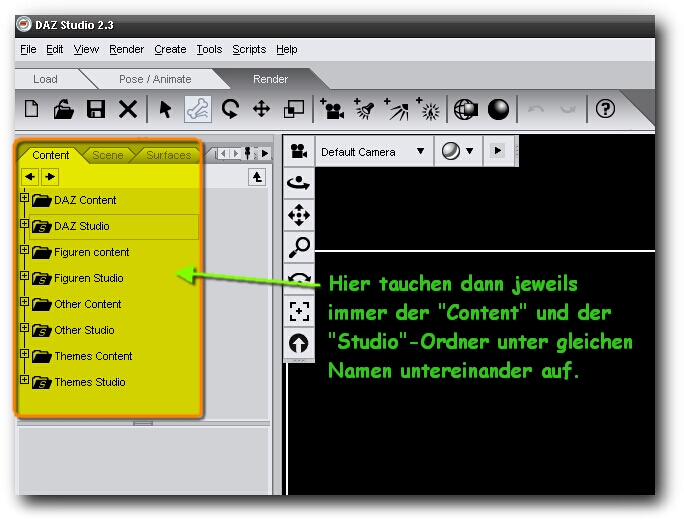Create a new point light

tap(428, 109)
